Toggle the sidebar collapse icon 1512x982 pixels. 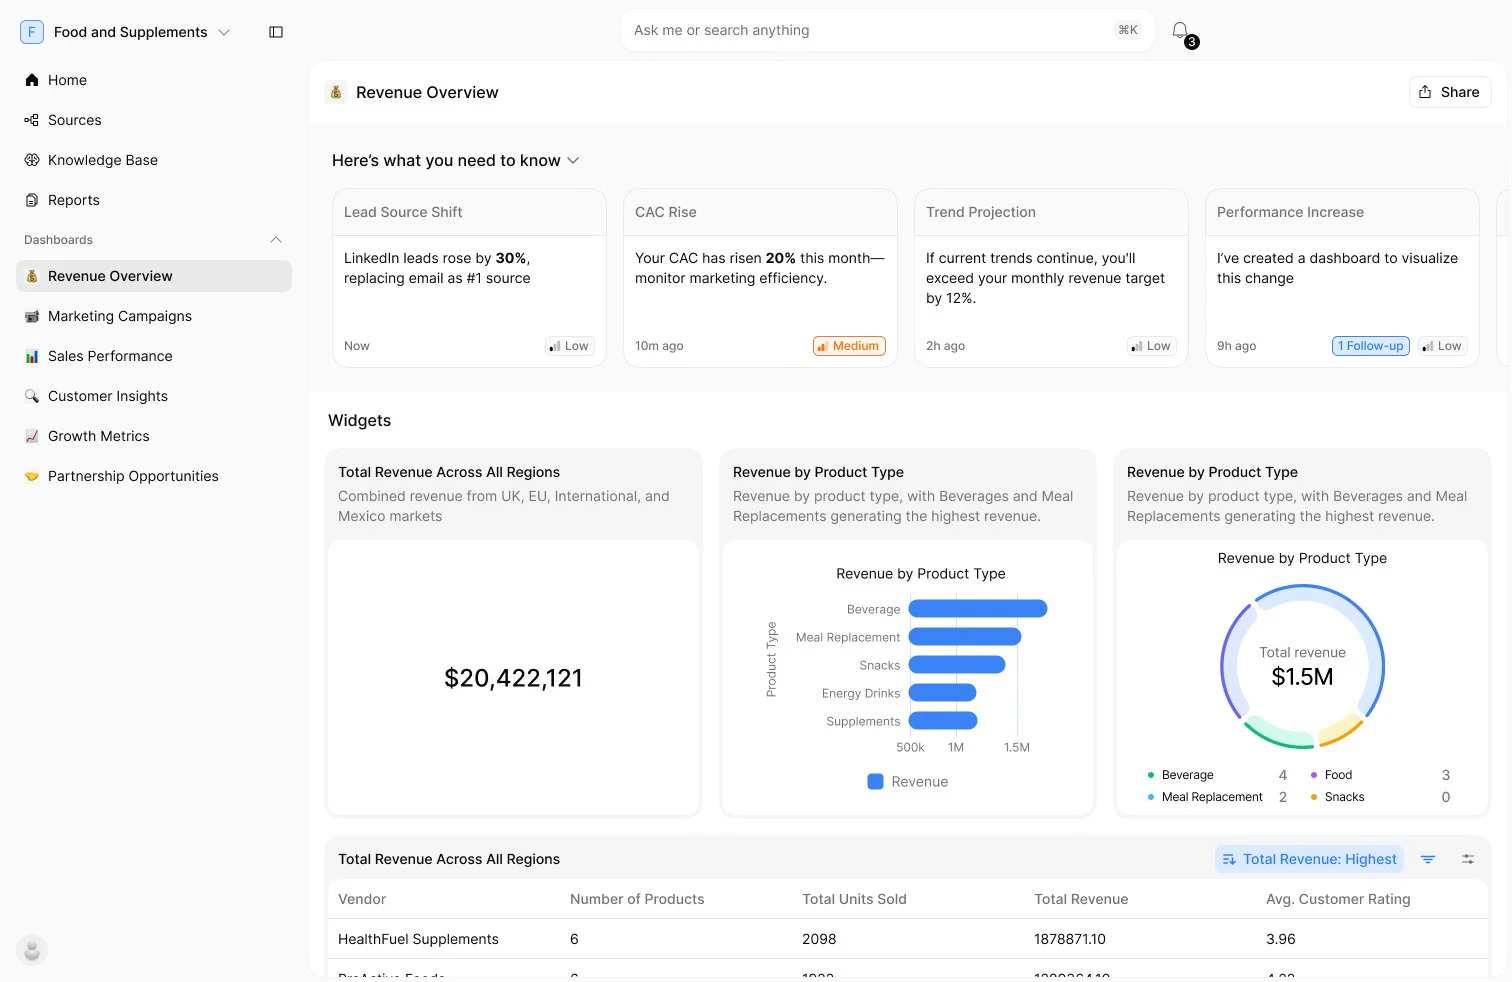click(276, 32)
